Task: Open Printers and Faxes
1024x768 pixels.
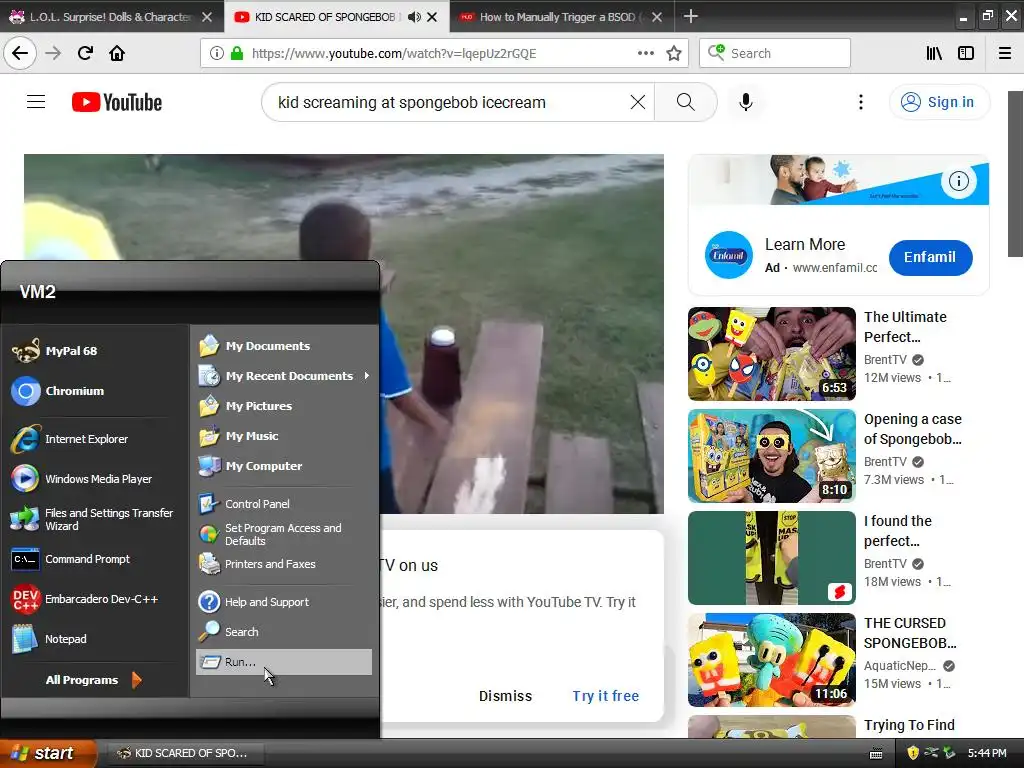Action: [x=257, y=564]
